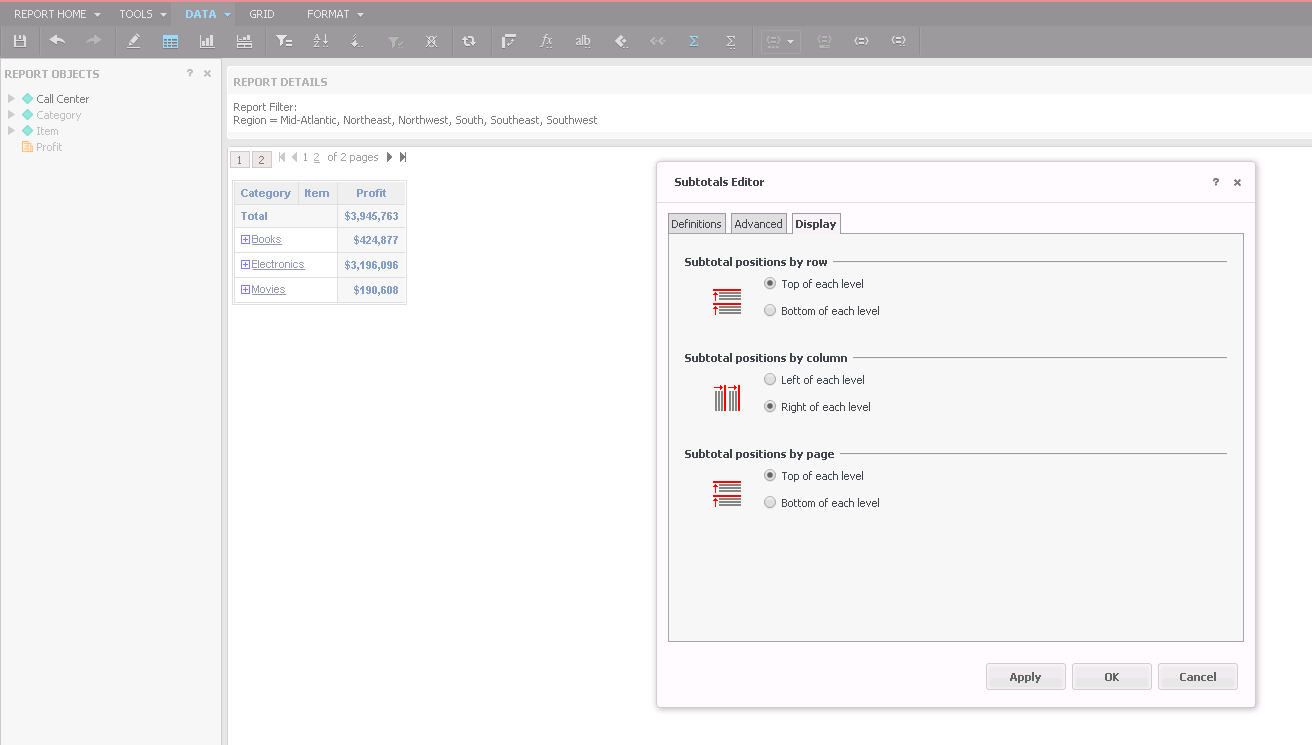Image resolution: width=1312 pixels, height=745 pixels.
Task: Expand the Movies row in grid
Action: [245, 290]
